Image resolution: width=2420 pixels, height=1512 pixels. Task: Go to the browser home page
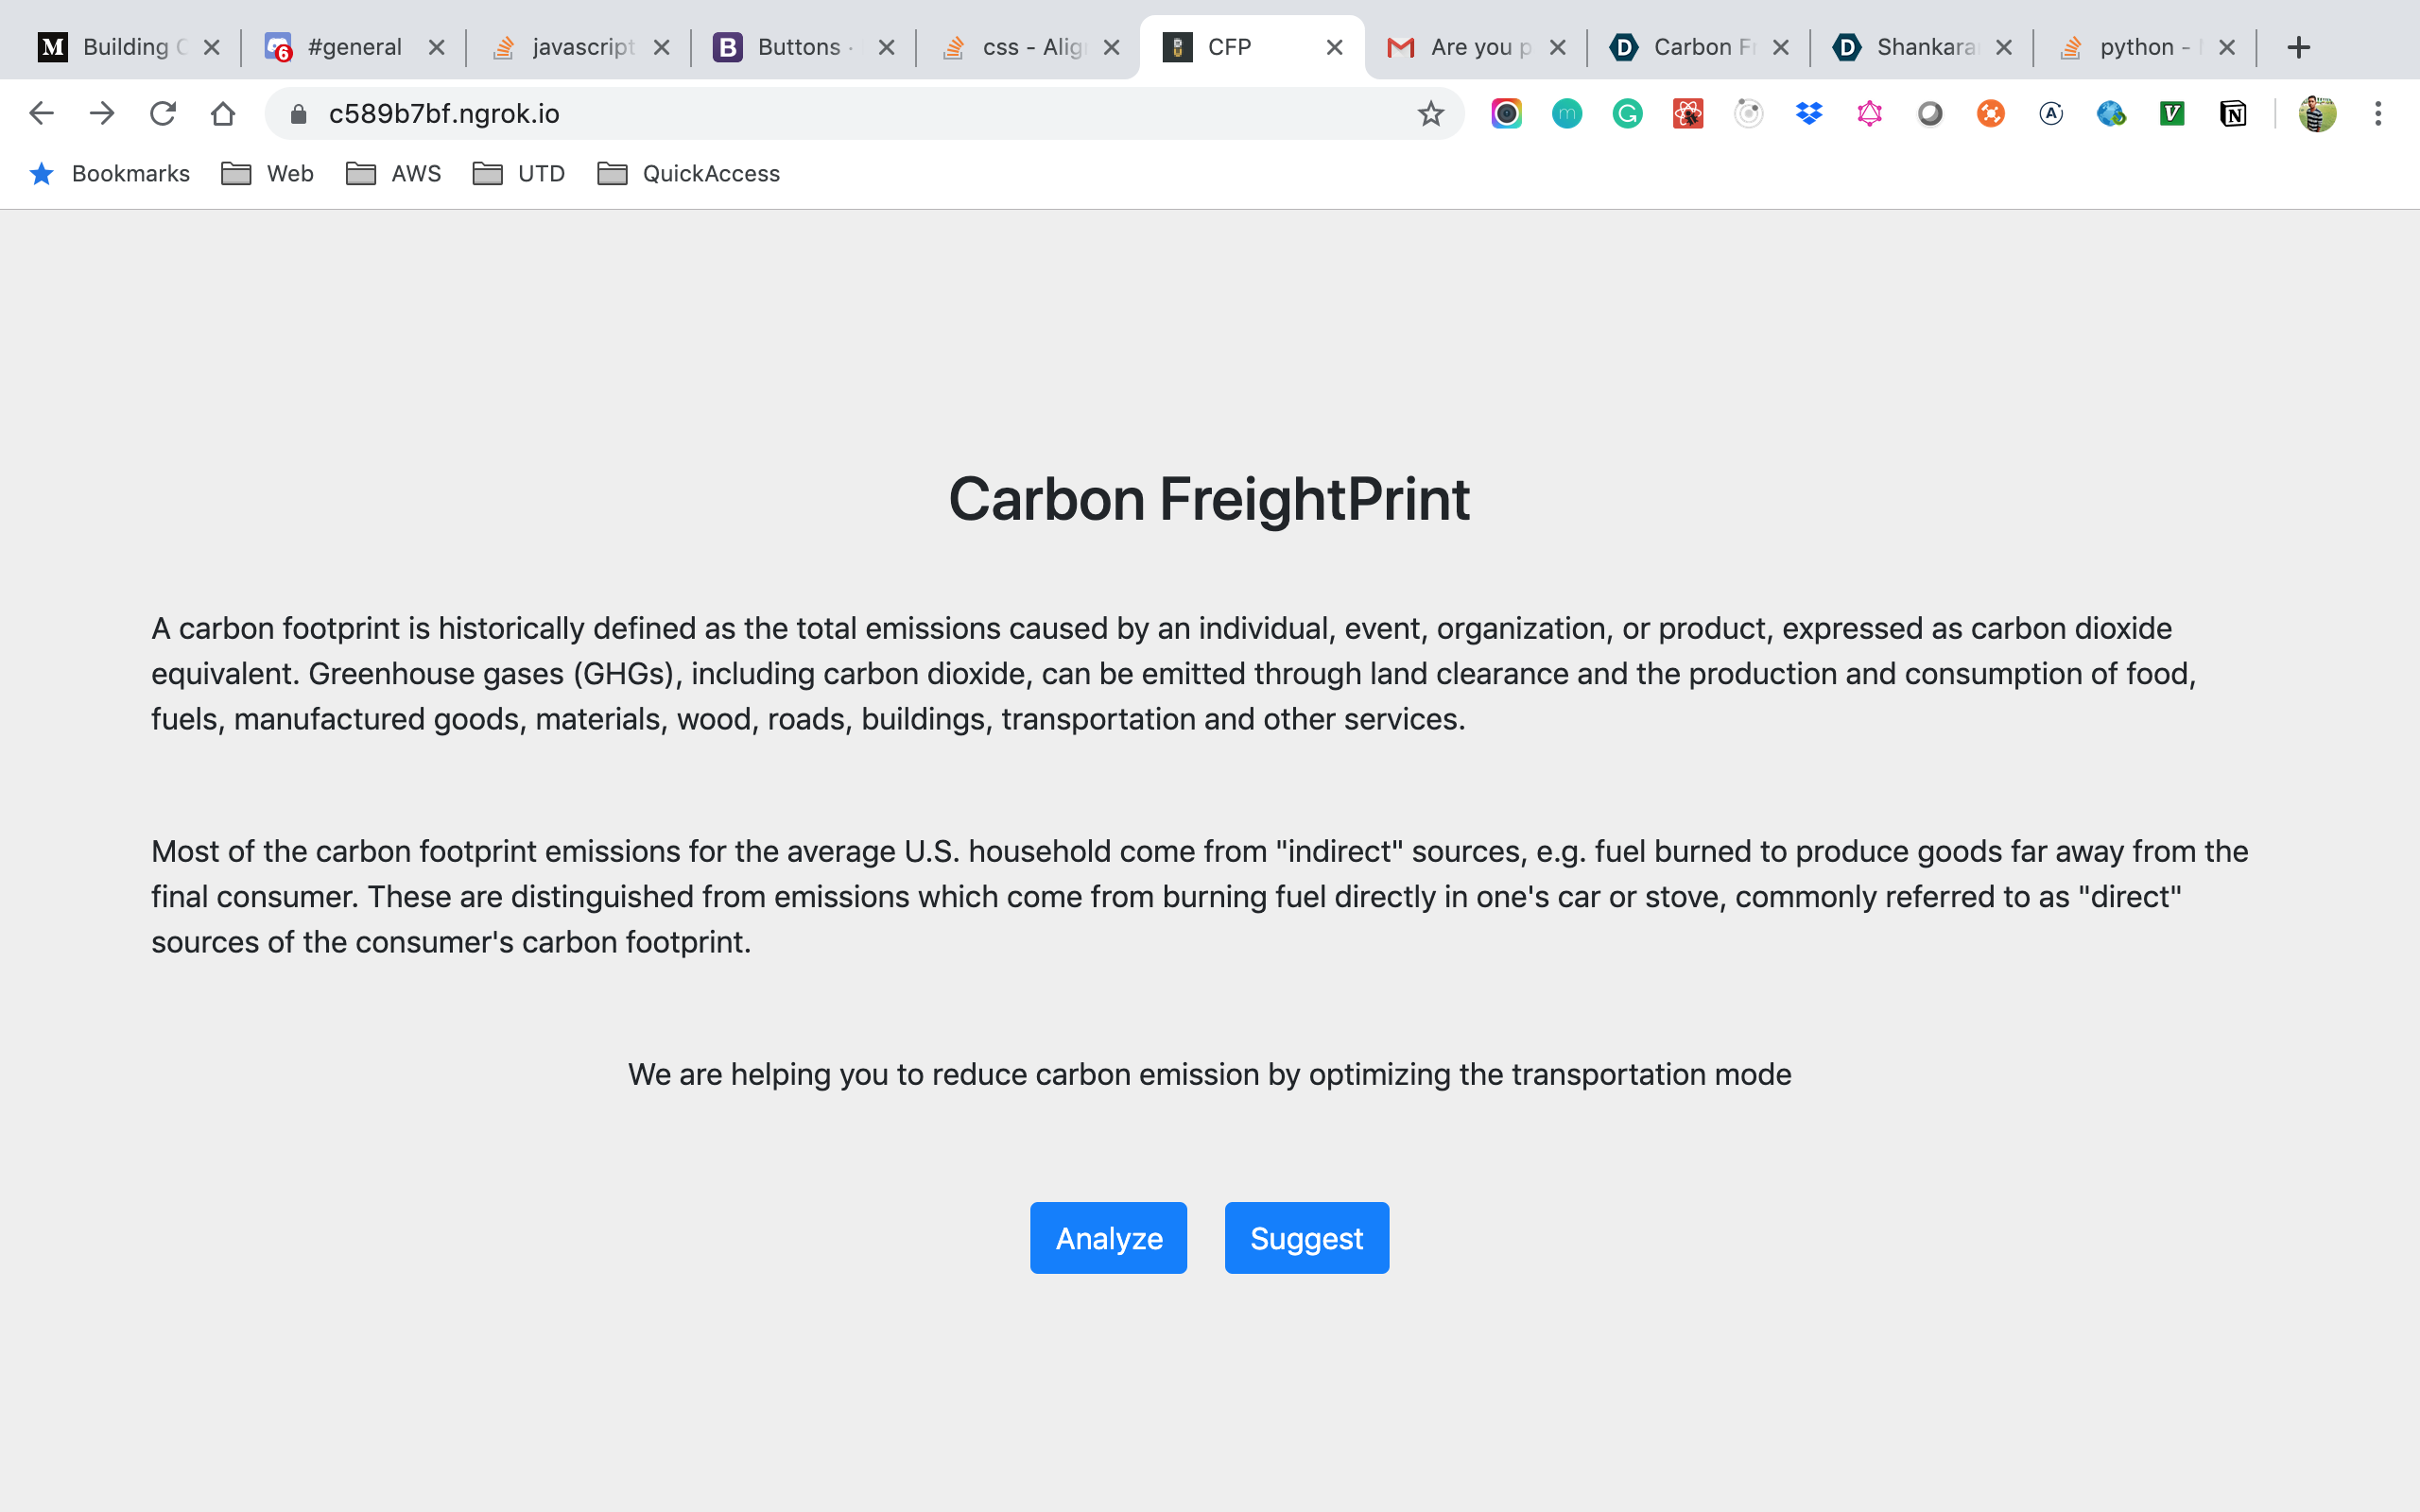(x=223, y=114)
